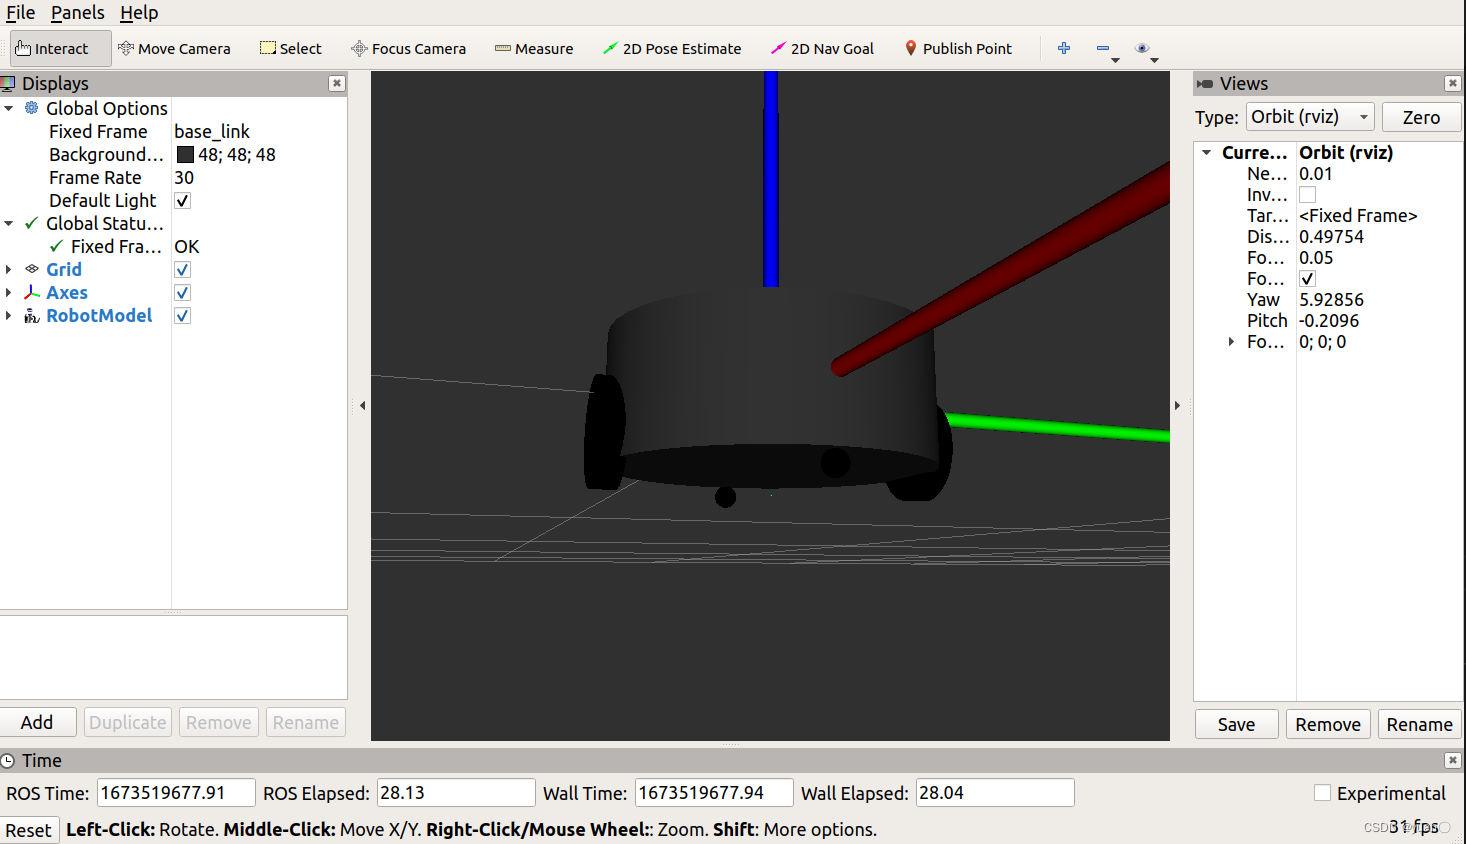Open the view Type dropdown
The width and height of the screenshot is (1466, 844).
coord(1310,117)
